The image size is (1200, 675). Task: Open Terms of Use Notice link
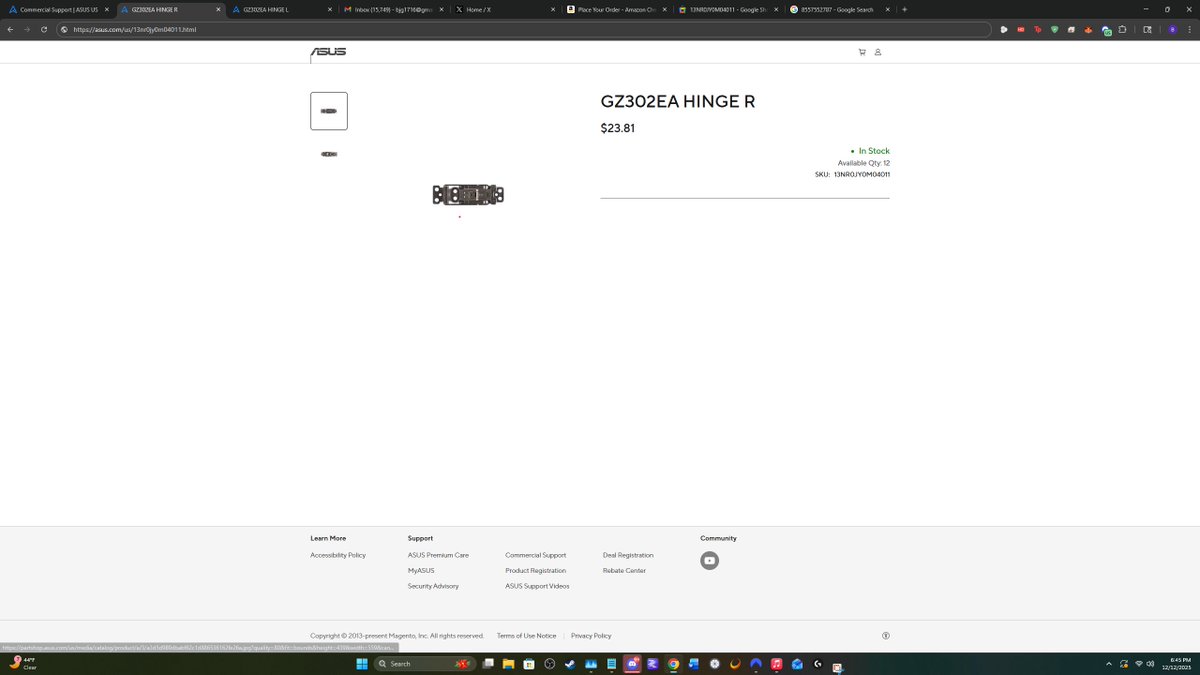tap(526, 636)
